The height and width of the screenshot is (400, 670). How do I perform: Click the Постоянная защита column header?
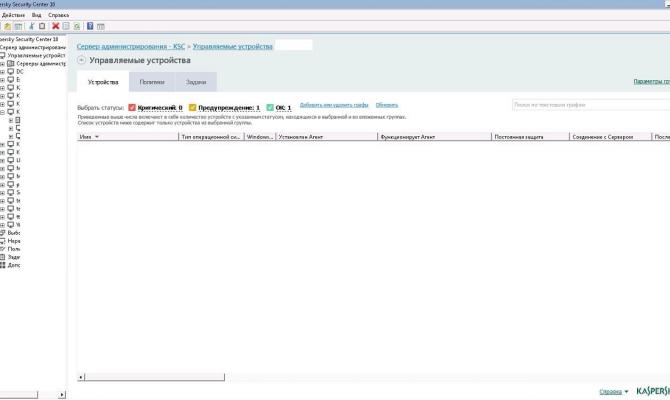coord(530,137)
